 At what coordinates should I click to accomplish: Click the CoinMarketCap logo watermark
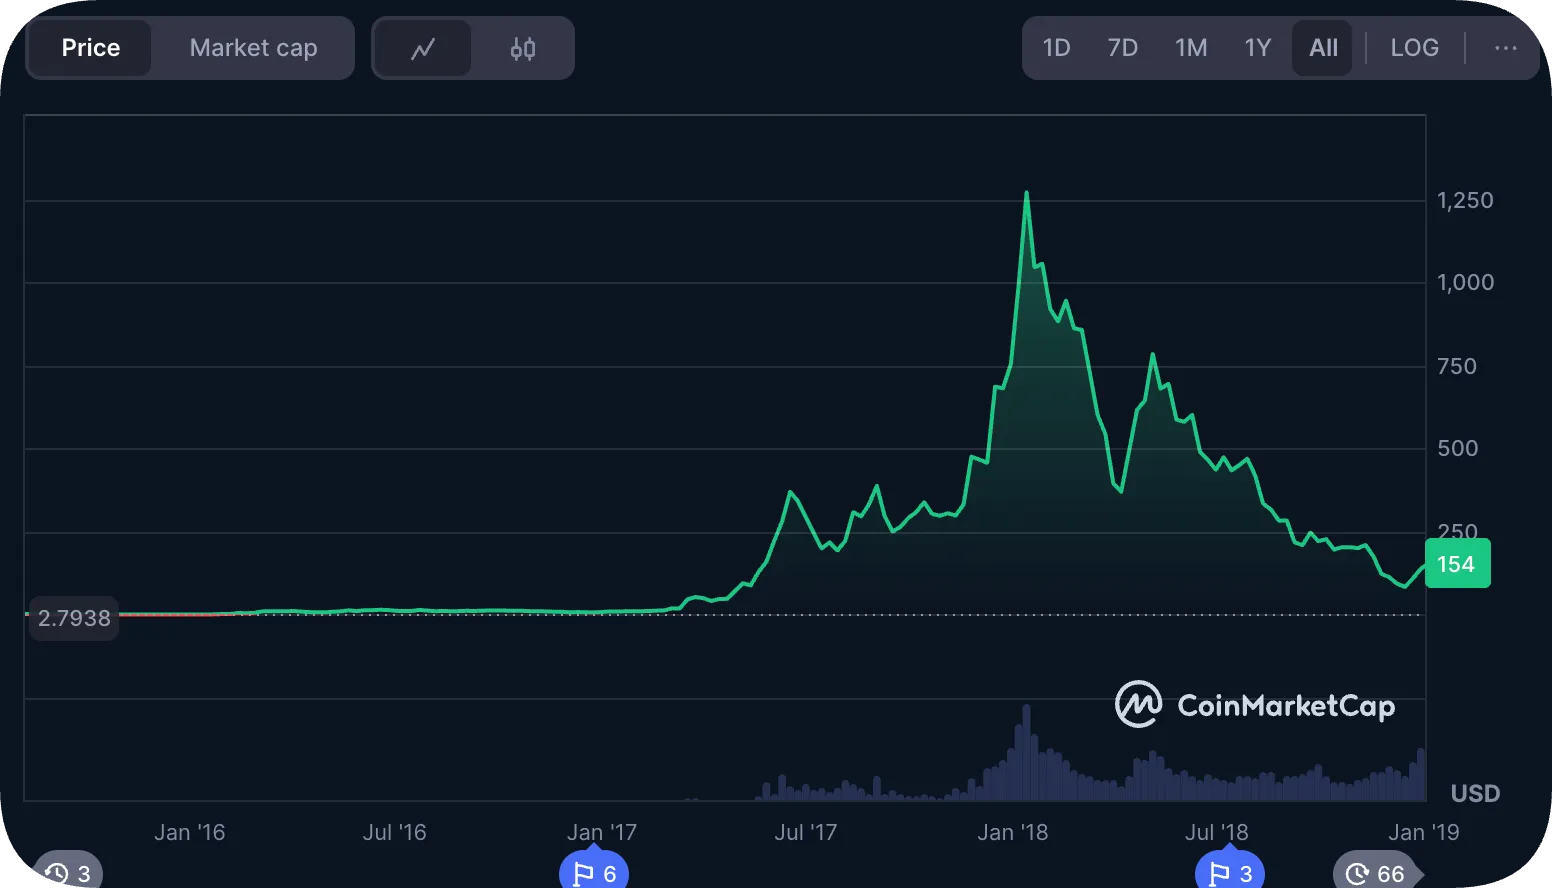pos(1254,705)
